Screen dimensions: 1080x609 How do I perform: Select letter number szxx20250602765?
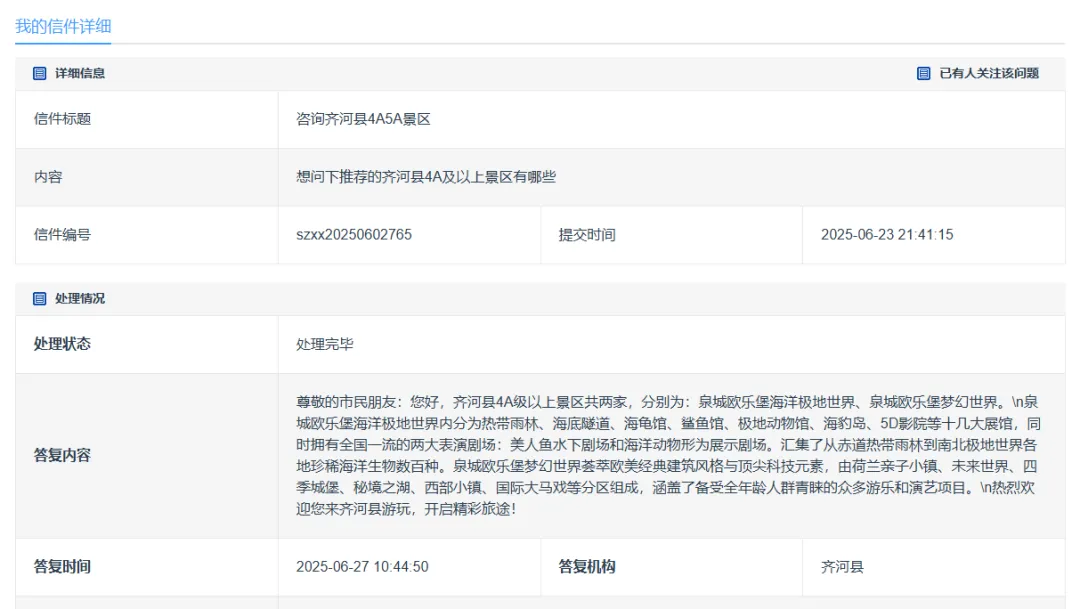pyautogui.click(x=354, y=235)
